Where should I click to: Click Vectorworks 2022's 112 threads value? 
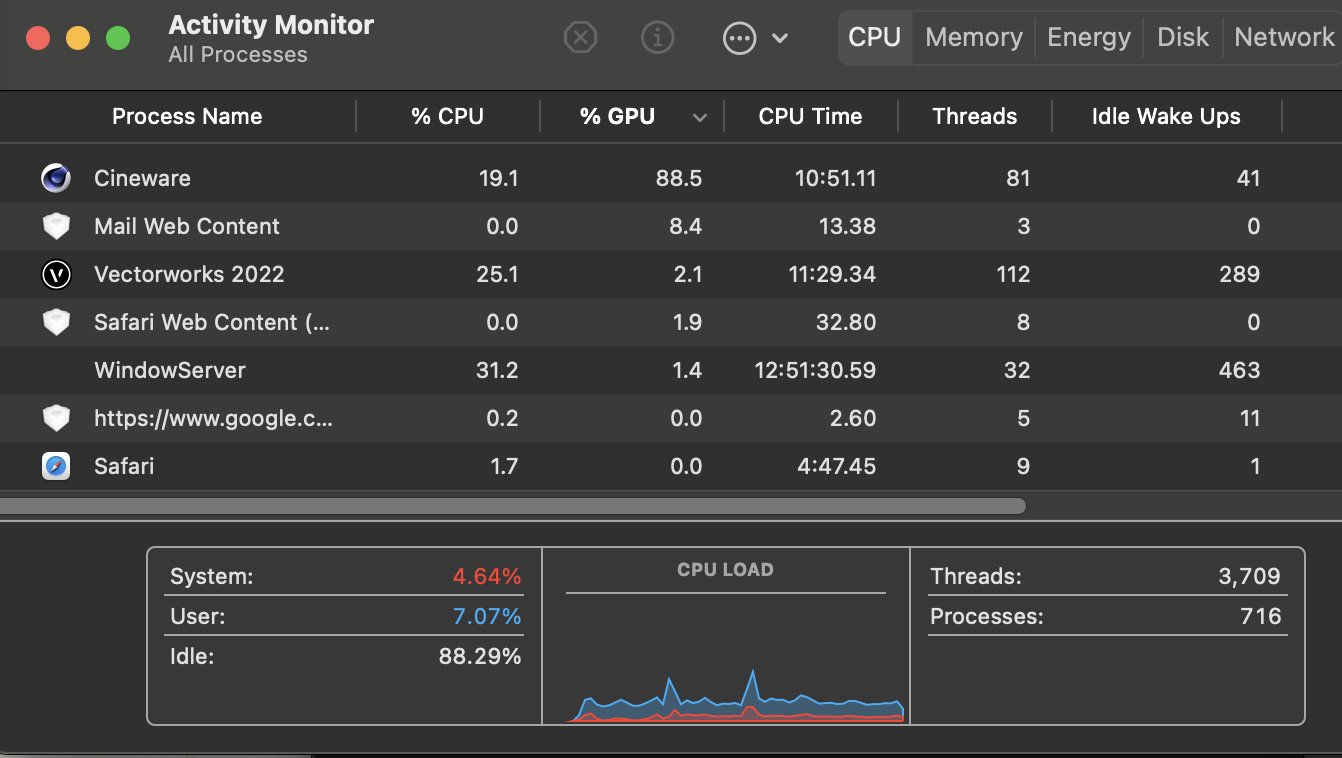click(x=1013, y=274)
